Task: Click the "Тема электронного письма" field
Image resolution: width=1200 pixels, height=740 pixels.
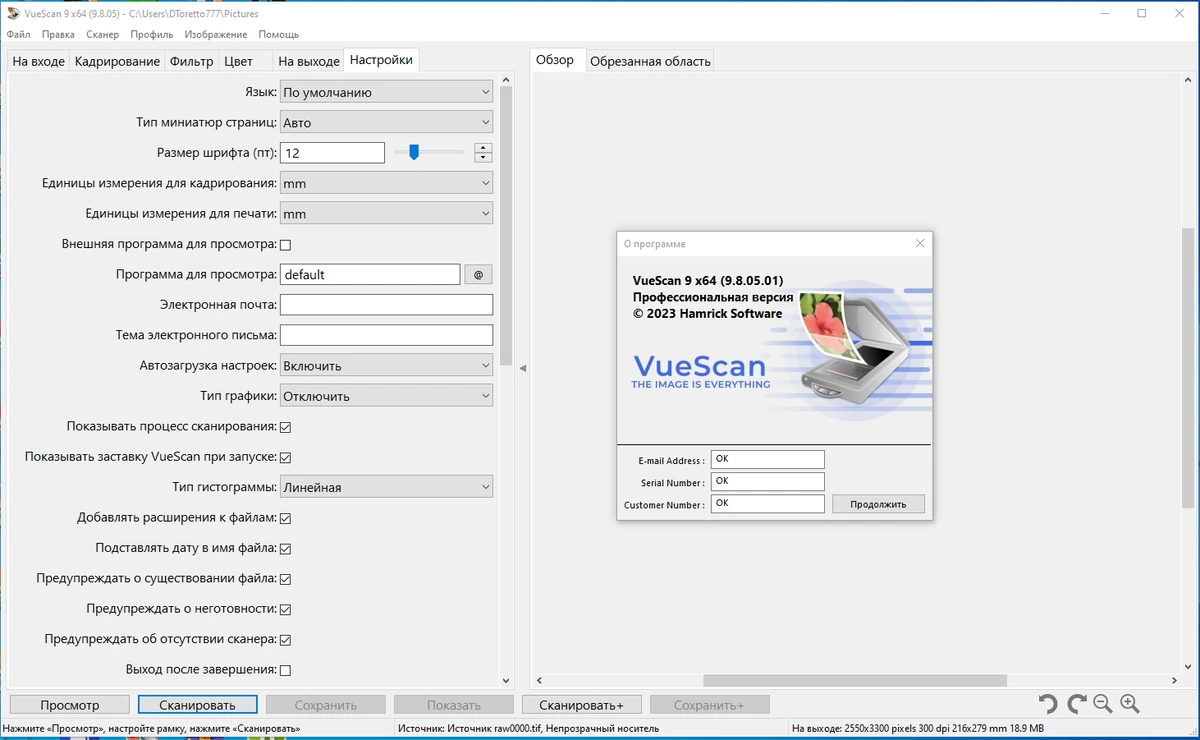Action: pos(386,335)
